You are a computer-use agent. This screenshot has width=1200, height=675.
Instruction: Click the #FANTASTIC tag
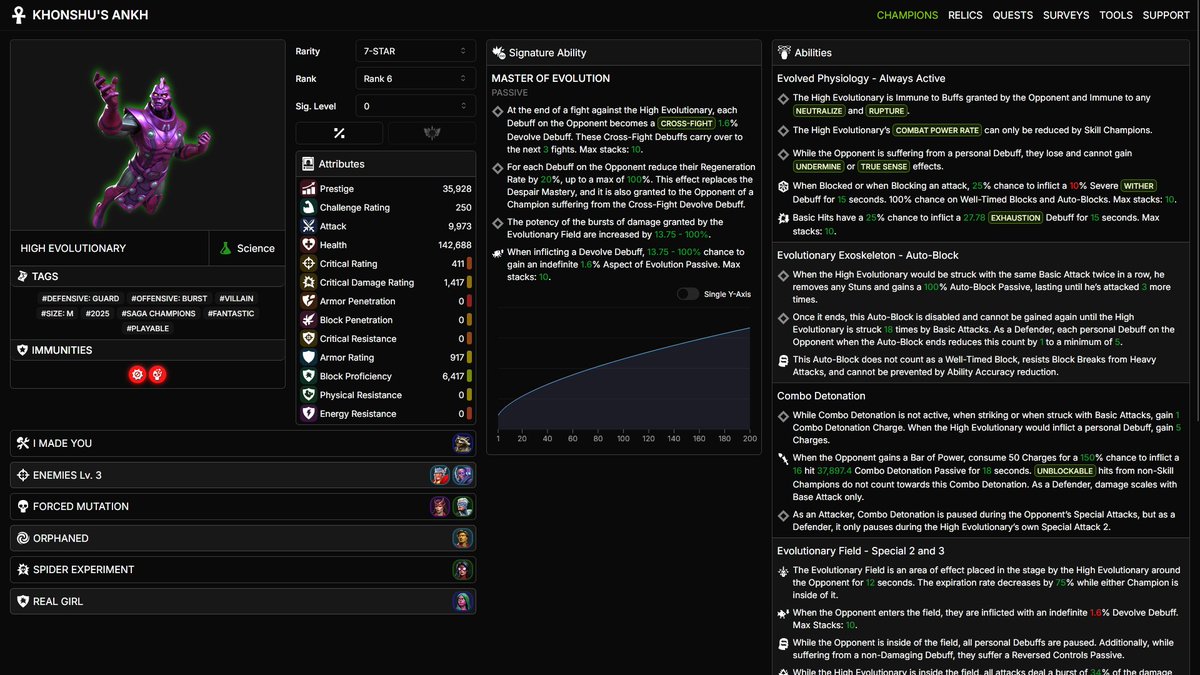click(x=231, y=313)
